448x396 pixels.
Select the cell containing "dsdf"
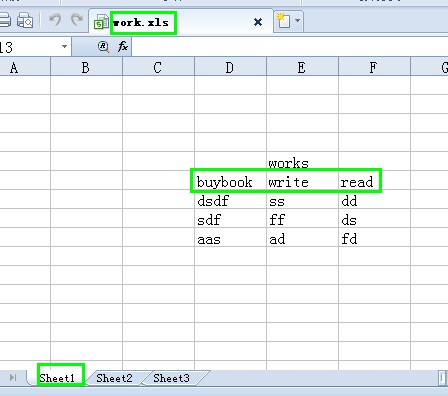pyautogui.click(x=230, y=199)
